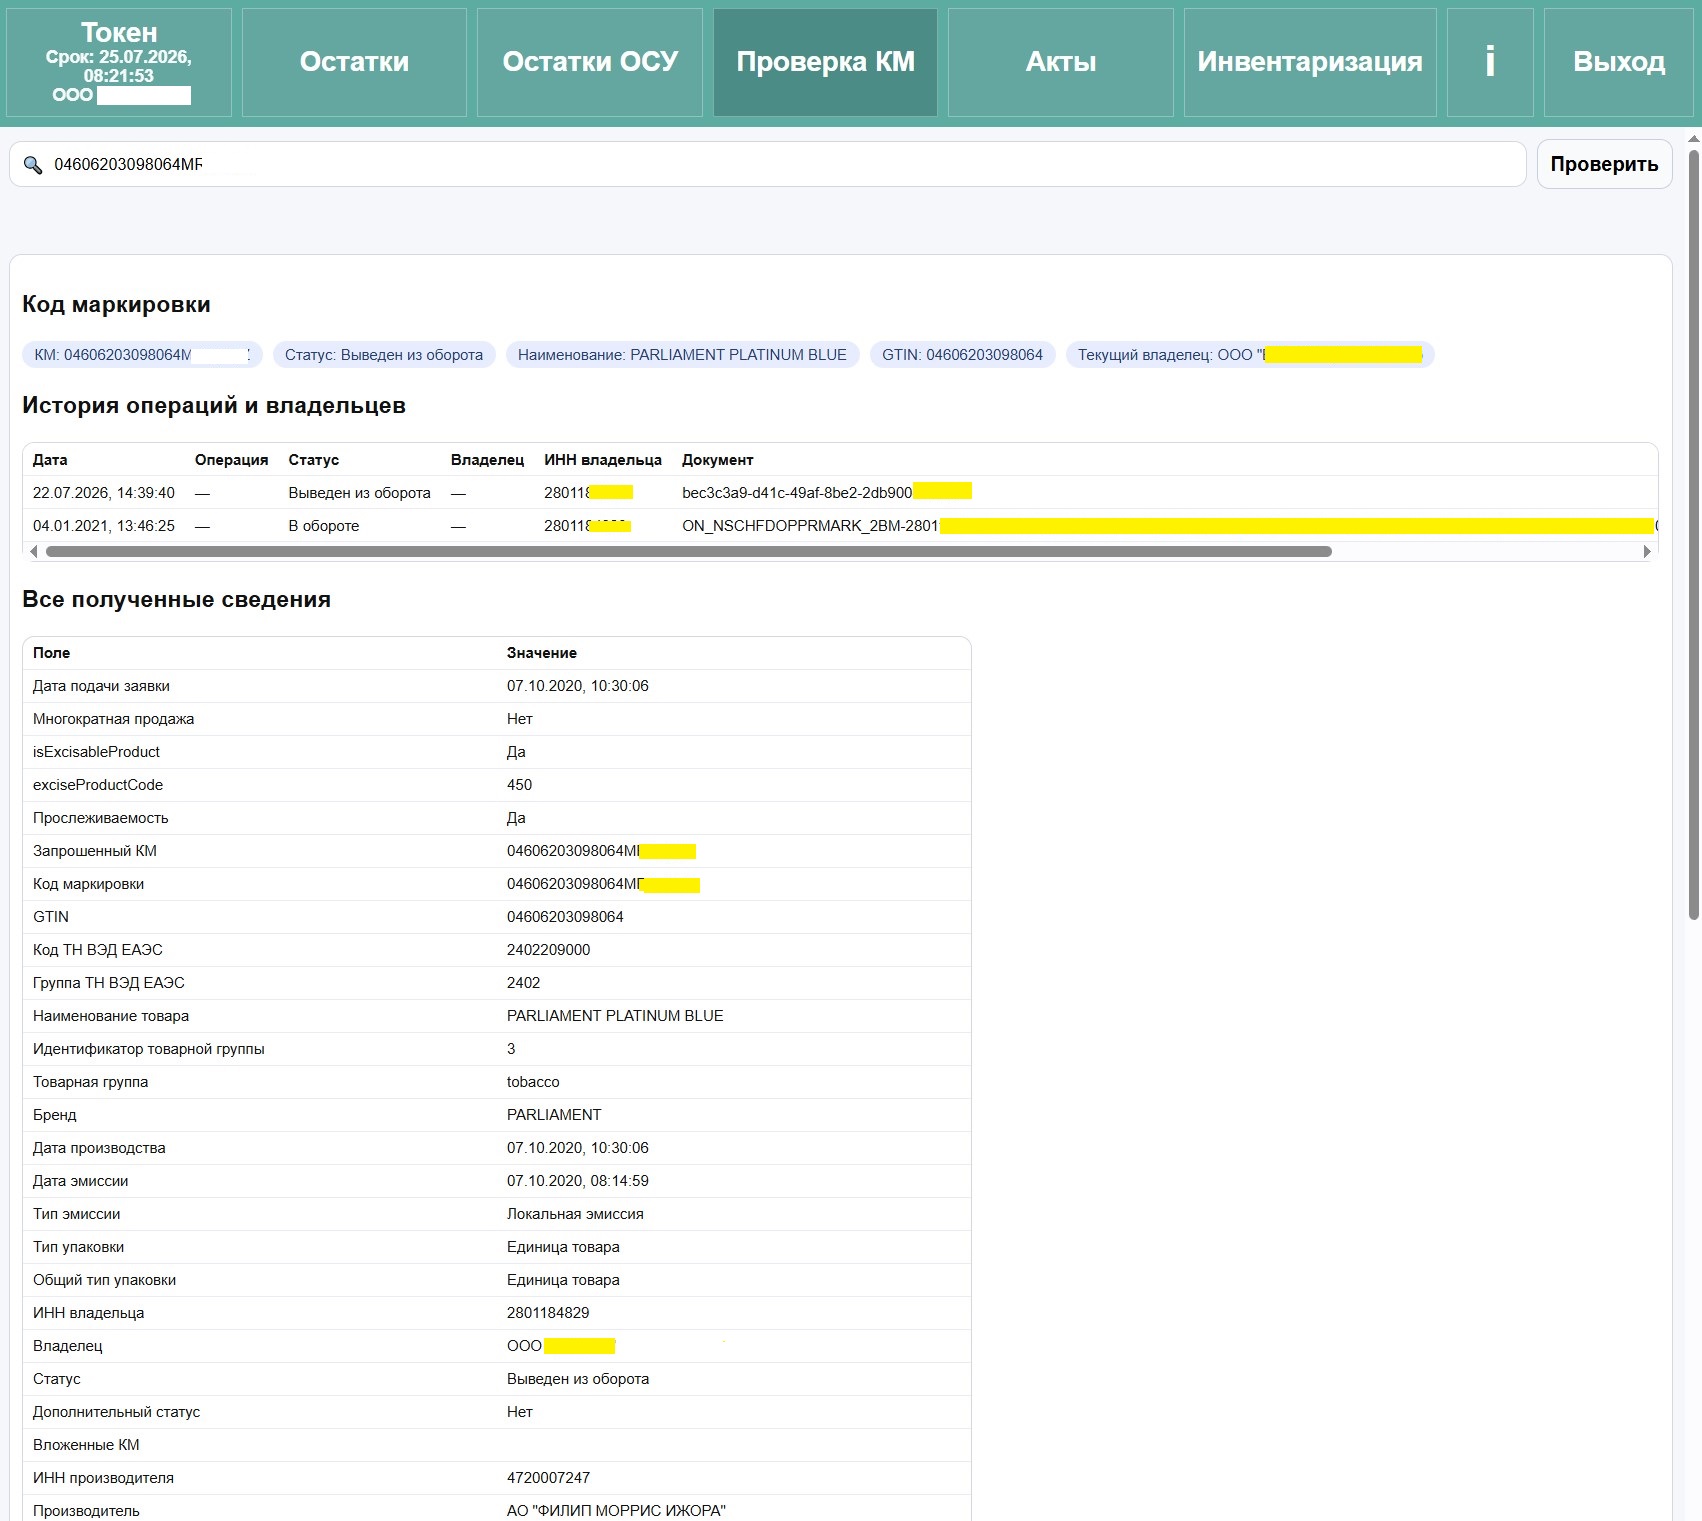The image size is (1702, 1521).
Task: Switch to Остатки ОСУ tab
Action: tap(590, 62)
